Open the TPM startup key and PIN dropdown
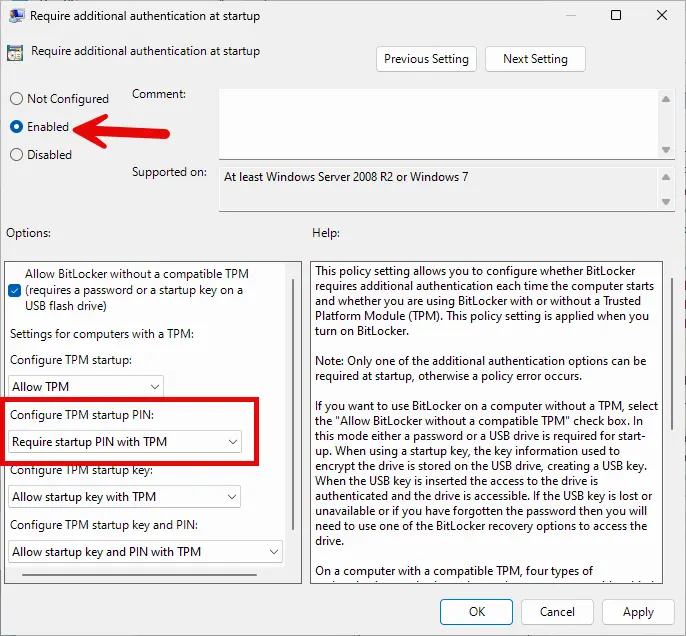The width and height of the screenshot is (686, 636). 145,552
